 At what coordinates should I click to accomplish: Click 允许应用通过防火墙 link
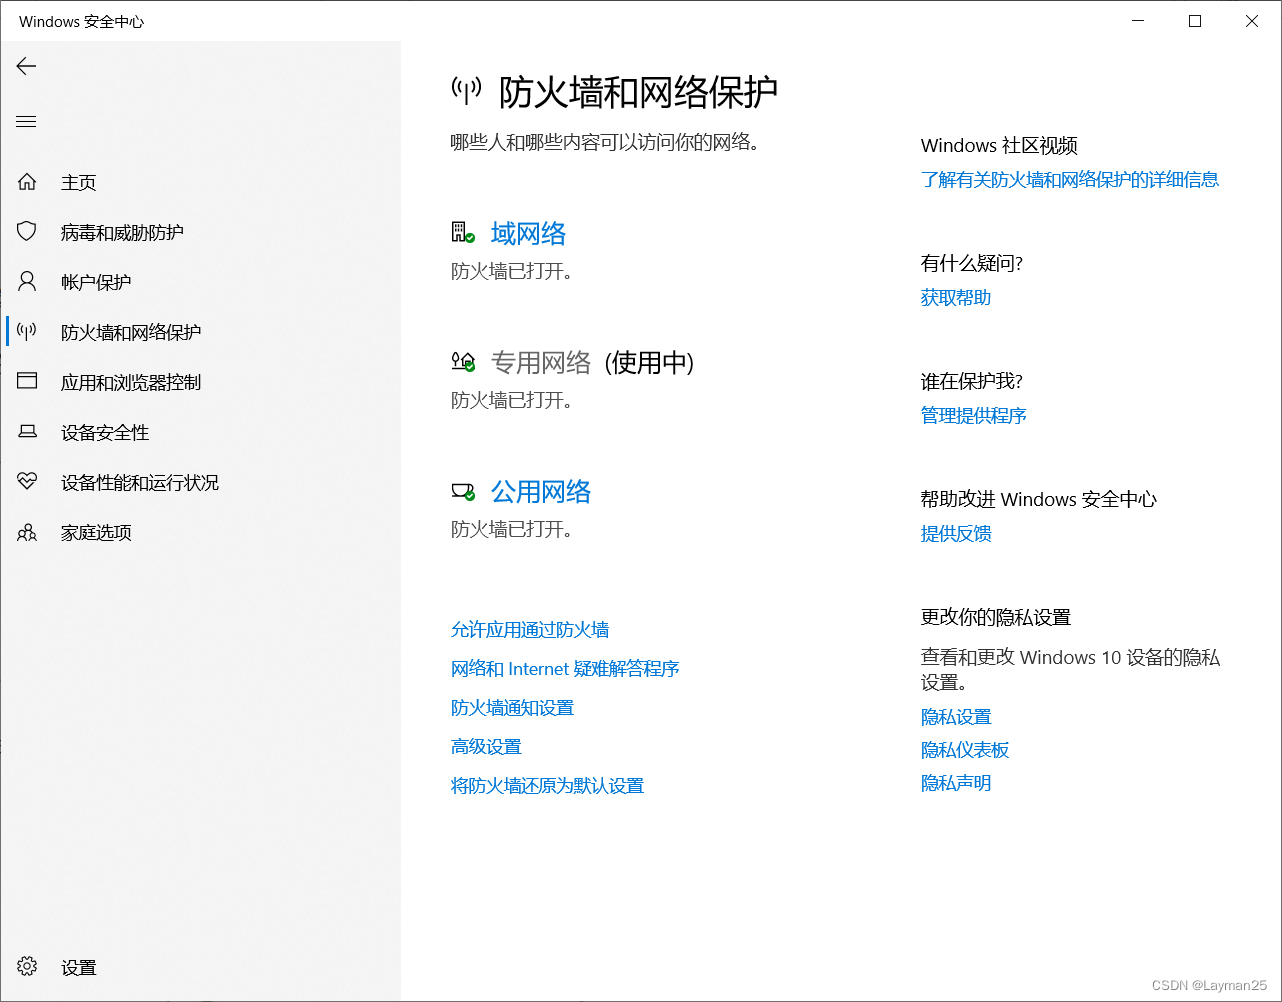(x=530, y=629)
